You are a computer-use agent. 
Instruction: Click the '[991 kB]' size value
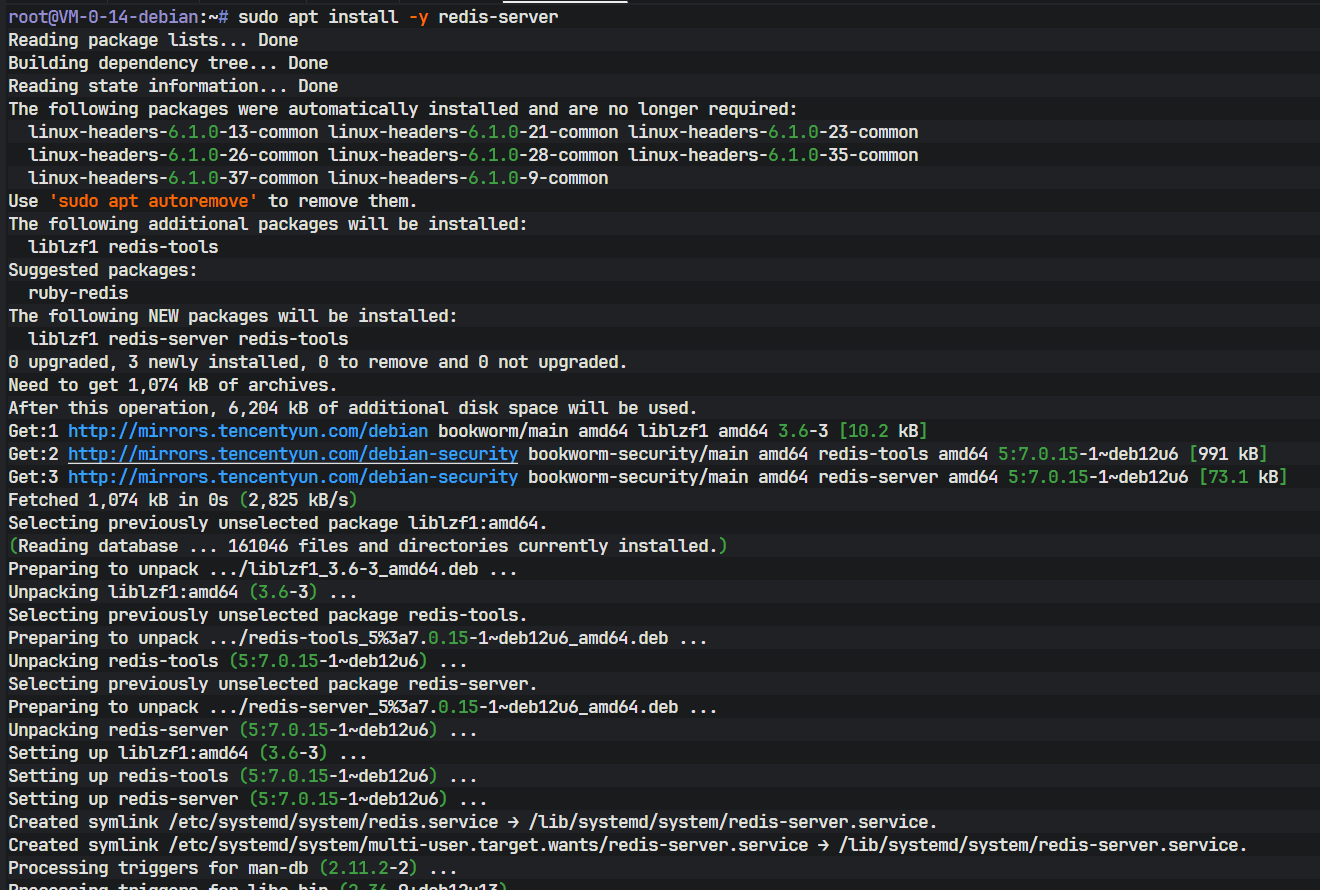click(1228, 454)
